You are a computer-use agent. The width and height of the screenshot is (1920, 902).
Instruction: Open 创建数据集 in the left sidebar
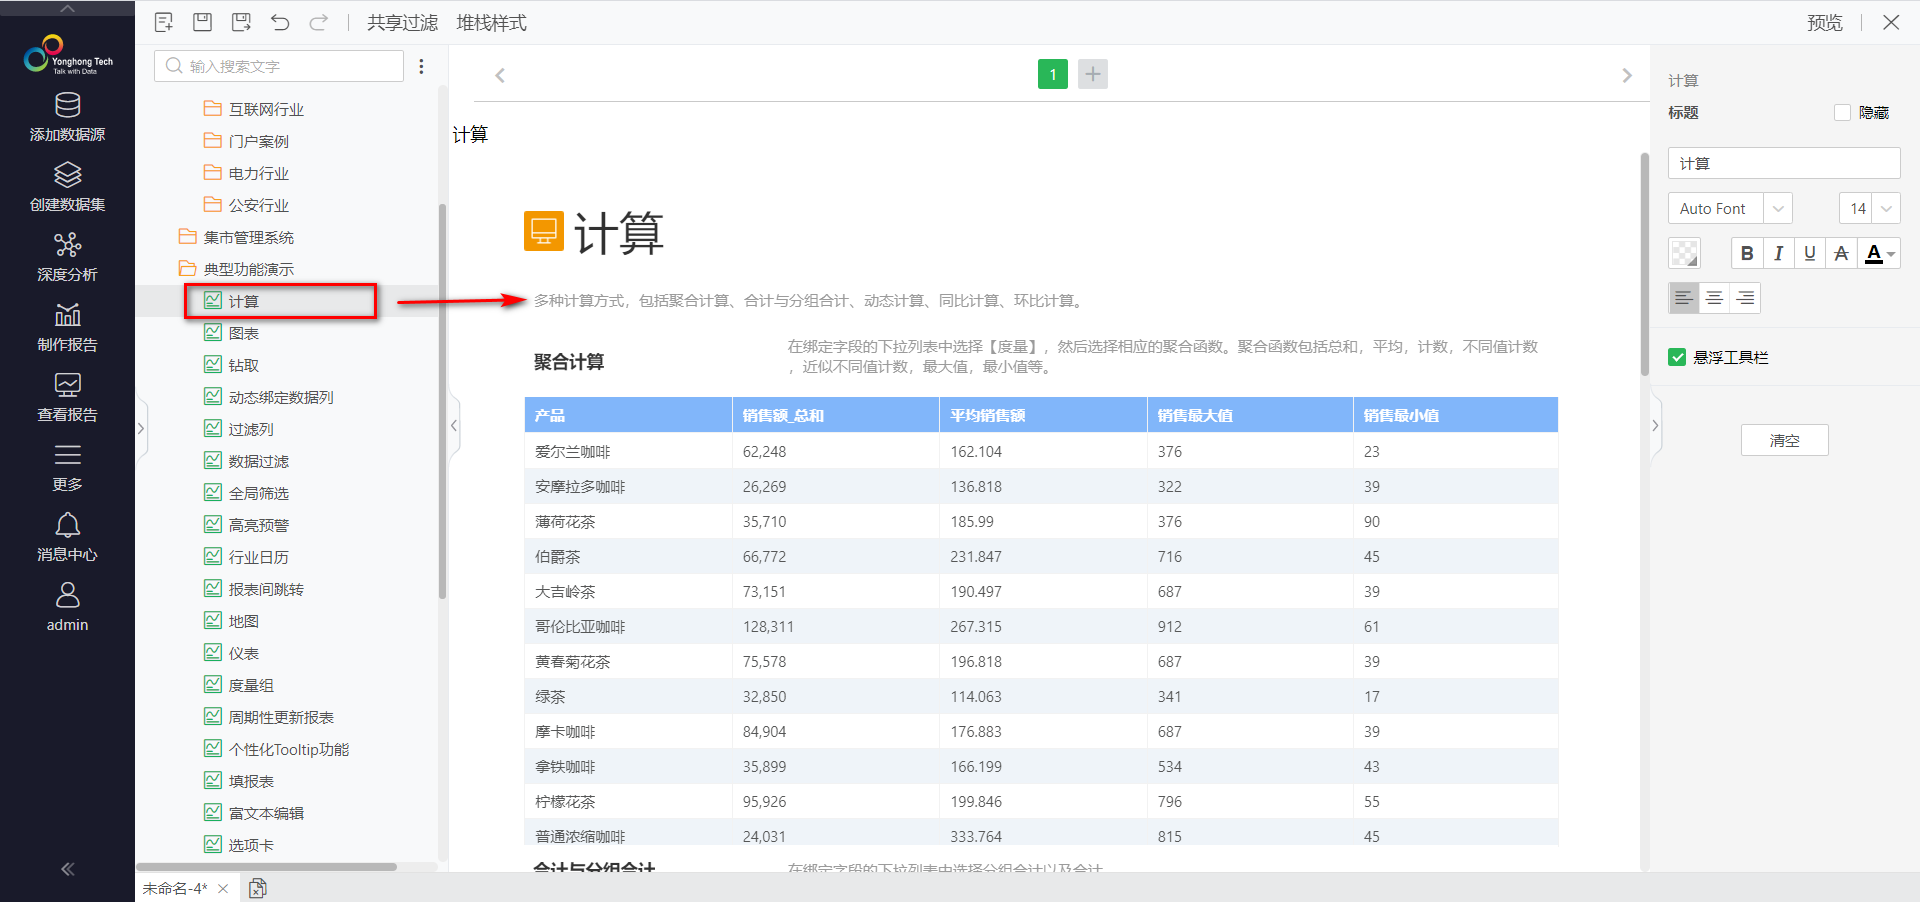click(67, 186)
